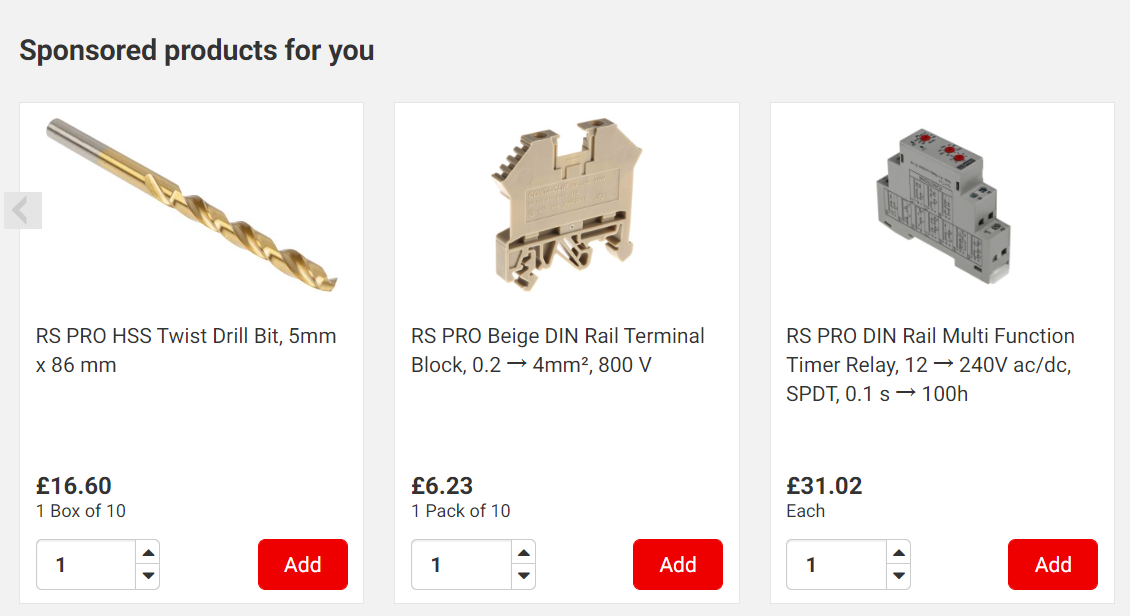Decrease the drill bit quantity
1130x616 pixels.
coord(148,576)
